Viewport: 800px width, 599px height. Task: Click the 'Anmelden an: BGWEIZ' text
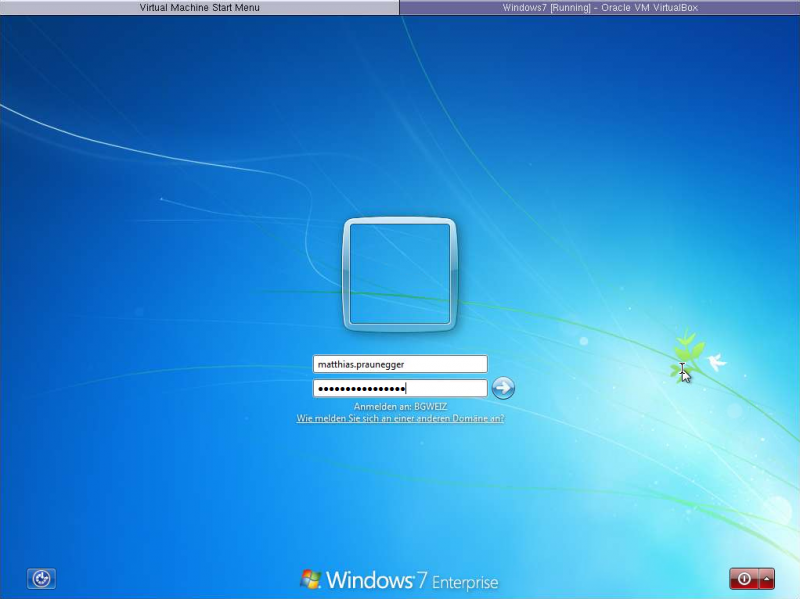(x=401, y=407)
